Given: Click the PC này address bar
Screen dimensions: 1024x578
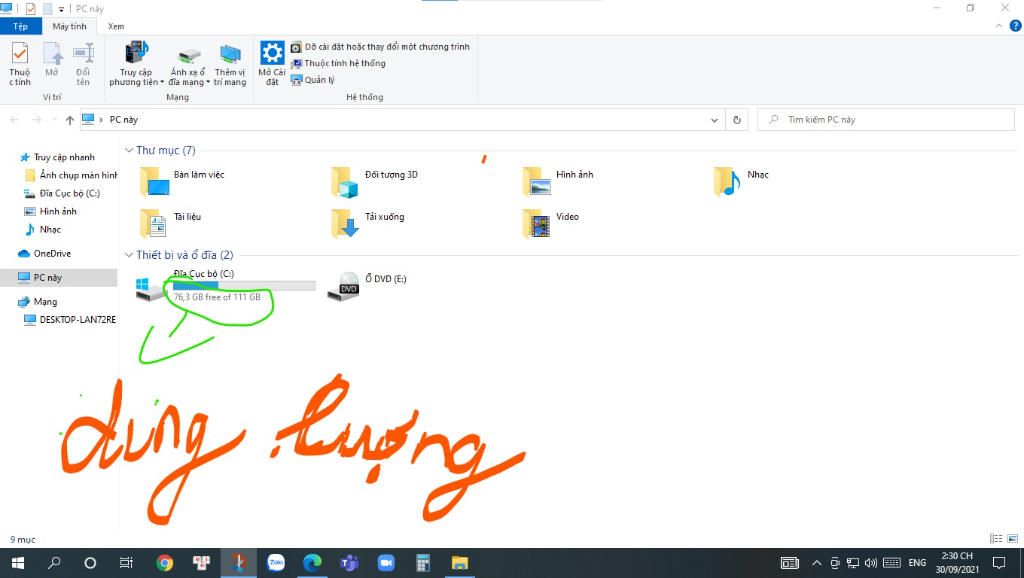Looking at the screenshot, I should pyautogui.click(x=402, y=120).
